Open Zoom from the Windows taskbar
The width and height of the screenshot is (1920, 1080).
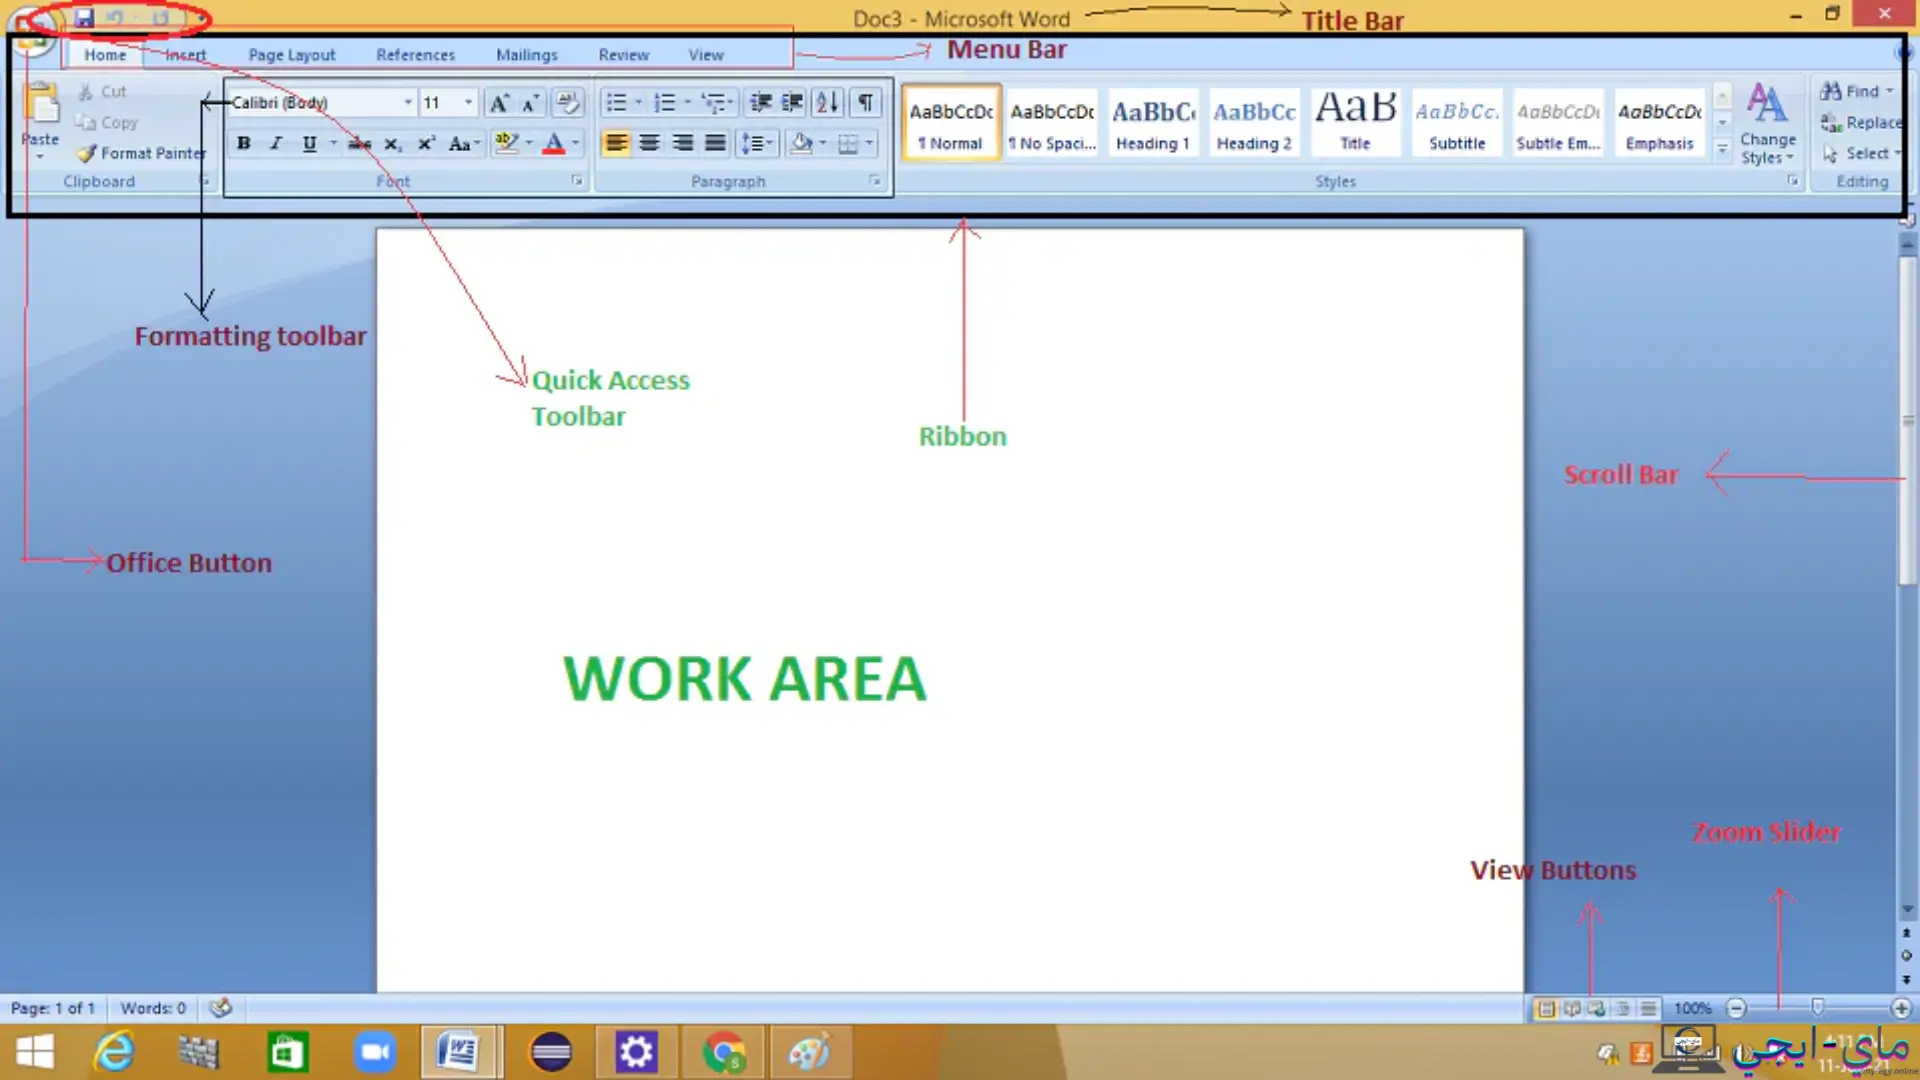[x=375, y=1052]
